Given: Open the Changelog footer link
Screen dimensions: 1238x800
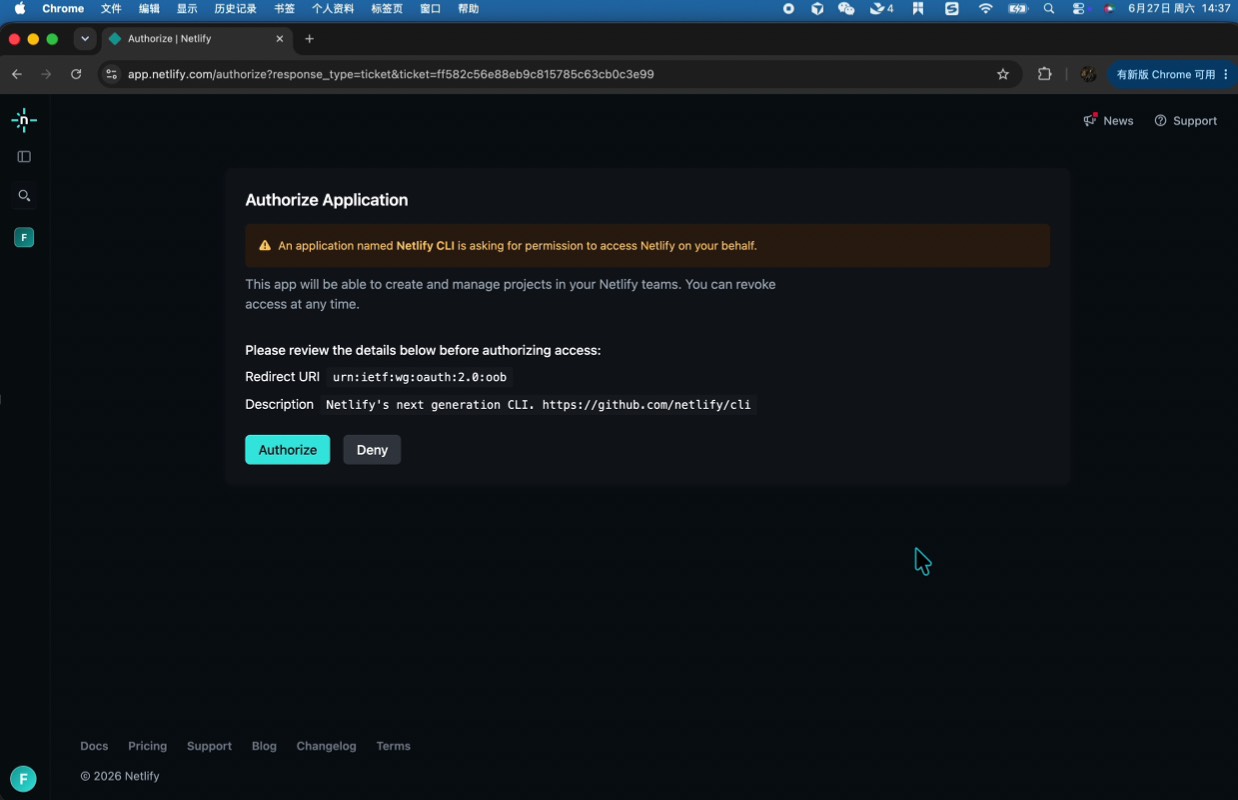Looking at the screenshot, I should point(326,746).
